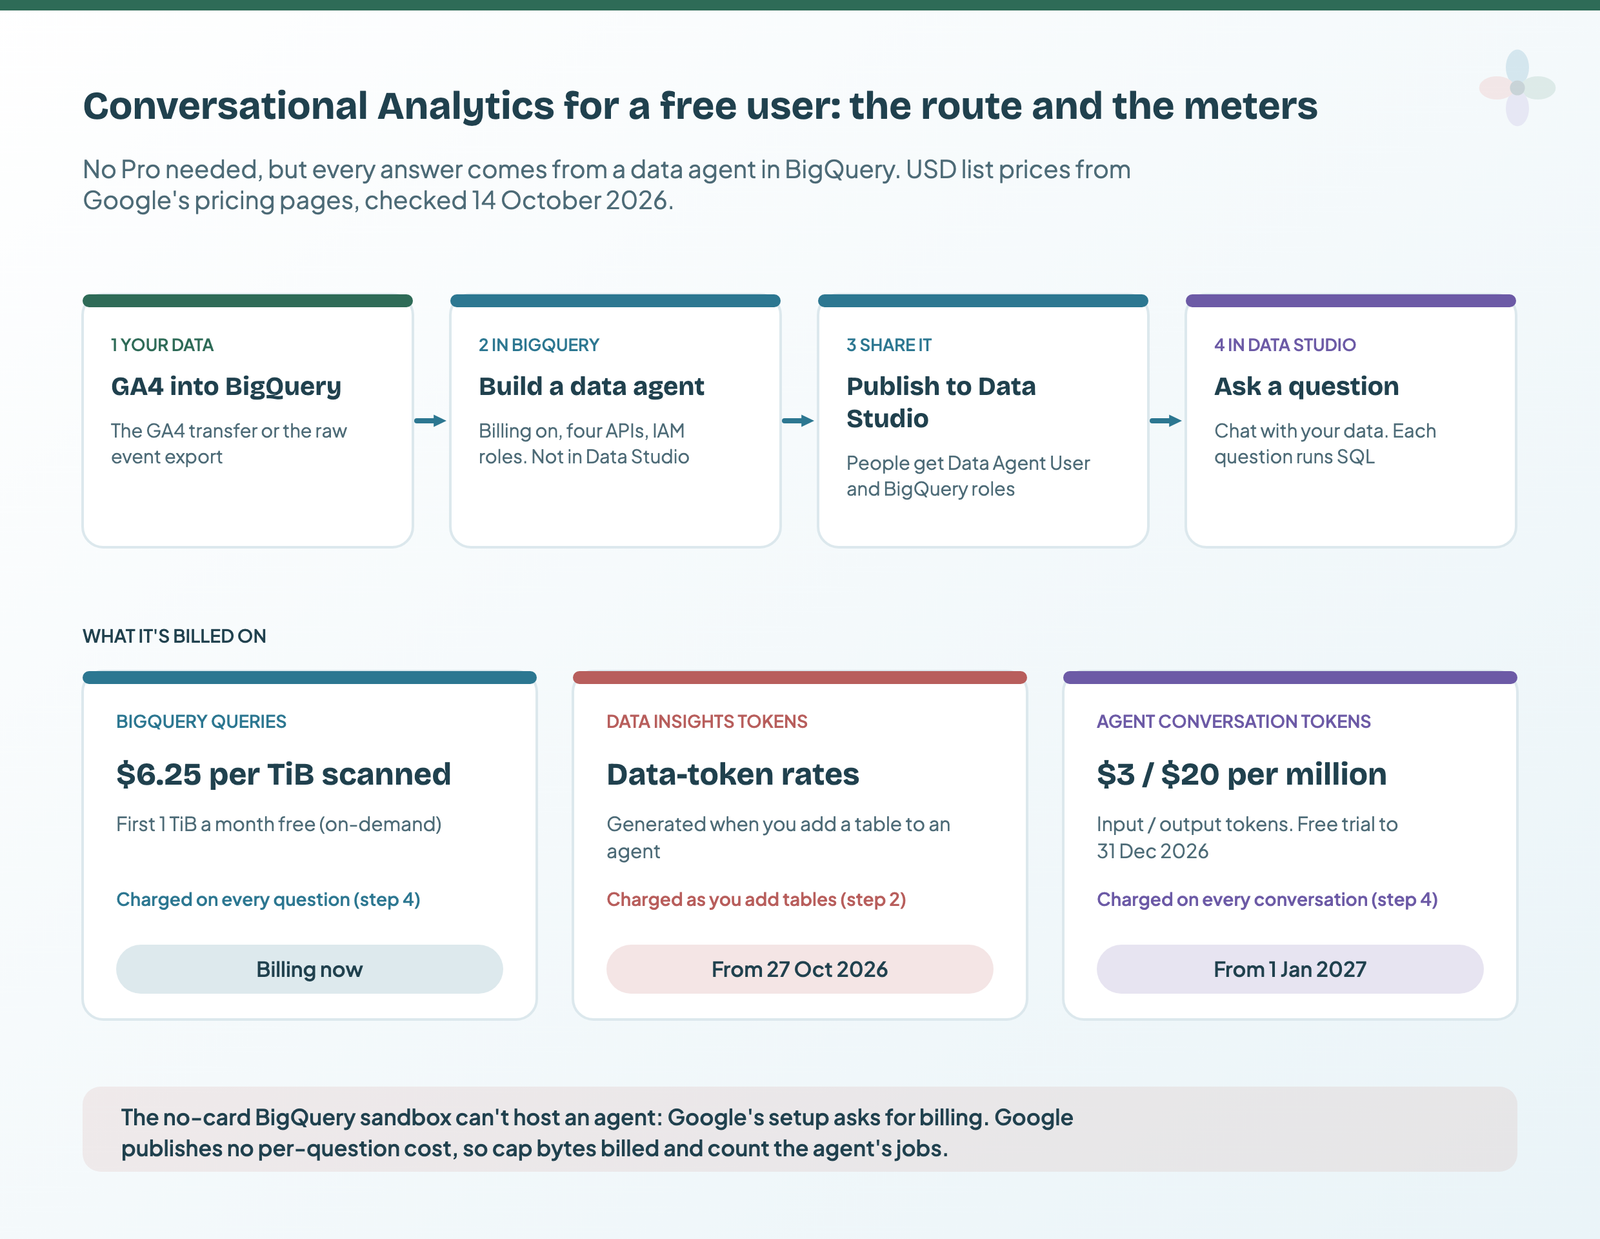Click the 'BIGQUERY QUERIES' card label
The width and height of the screenshot is (1600, 1239).
(x=201, y=722)
